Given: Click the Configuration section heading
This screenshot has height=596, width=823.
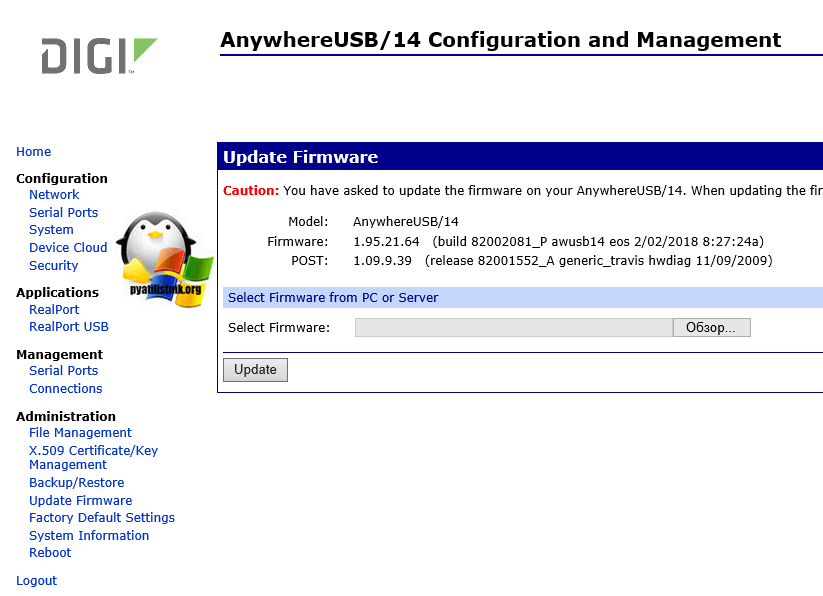Looking at the screenshot, I should coord(61,178).
